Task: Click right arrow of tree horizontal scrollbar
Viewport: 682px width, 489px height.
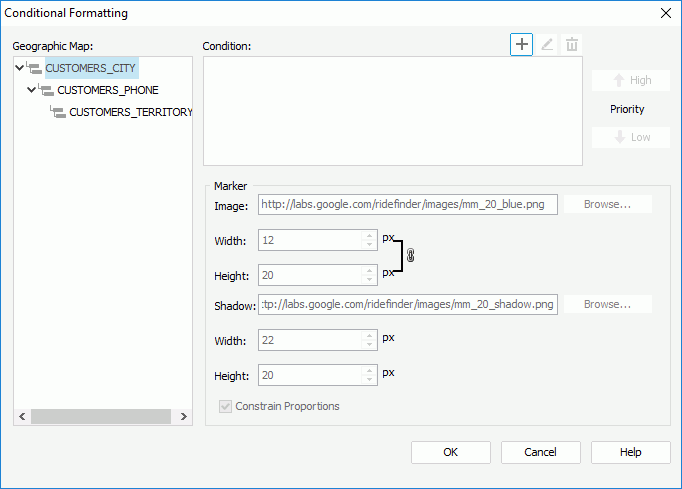Action: point(184,416)
